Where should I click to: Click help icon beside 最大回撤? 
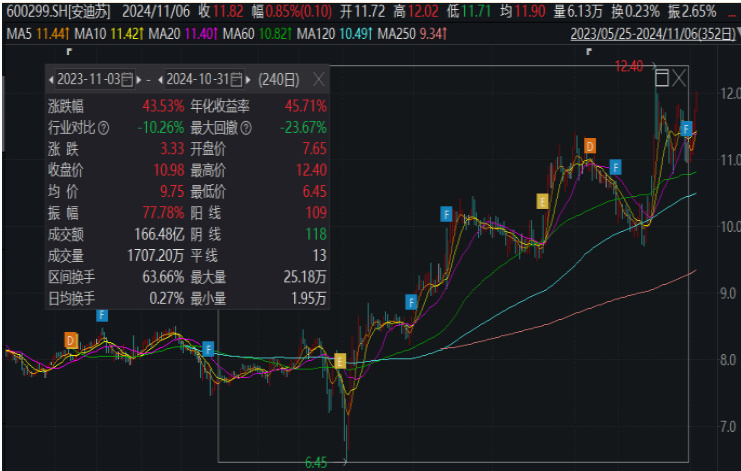pos(246,127)
